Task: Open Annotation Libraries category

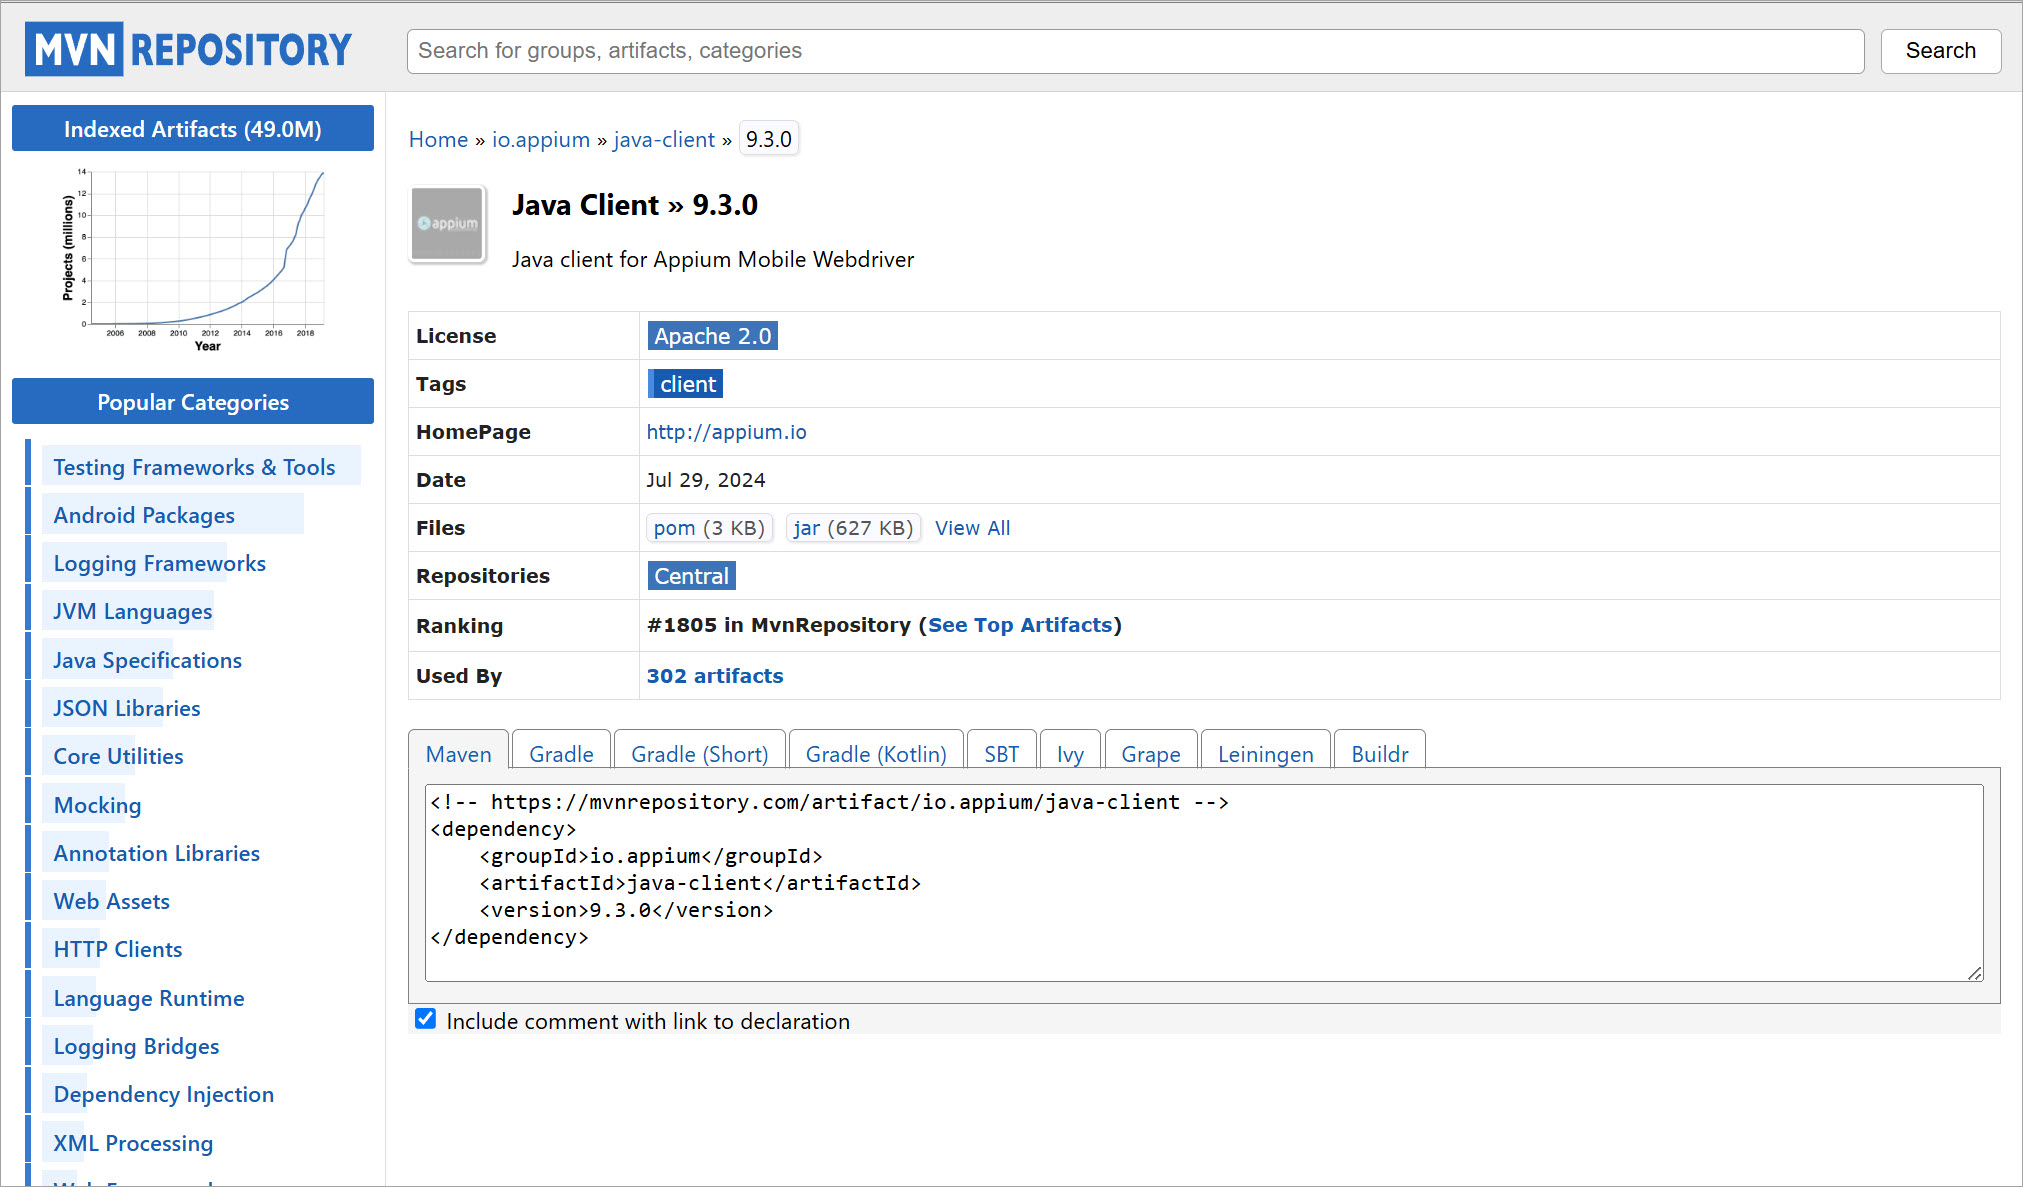Action: (x=157, y=853)
